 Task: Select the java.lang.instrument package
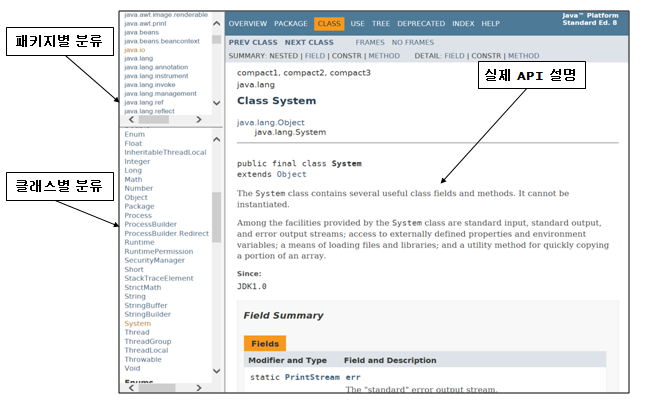[x=156, y=76]
